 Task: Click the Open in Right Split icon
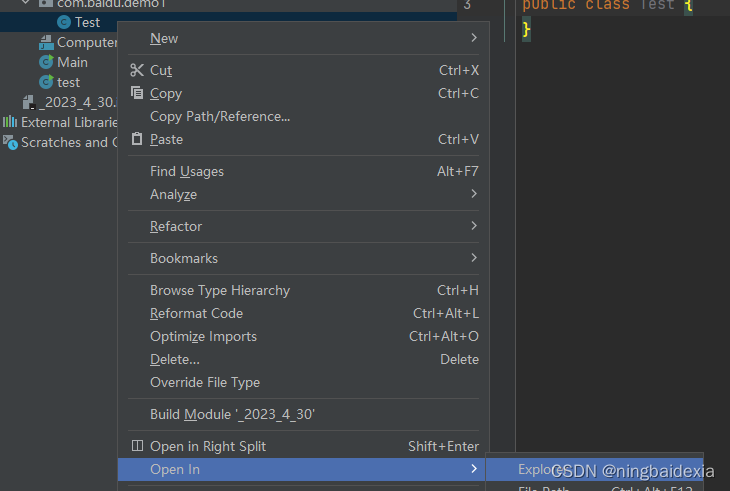[137, 446]
